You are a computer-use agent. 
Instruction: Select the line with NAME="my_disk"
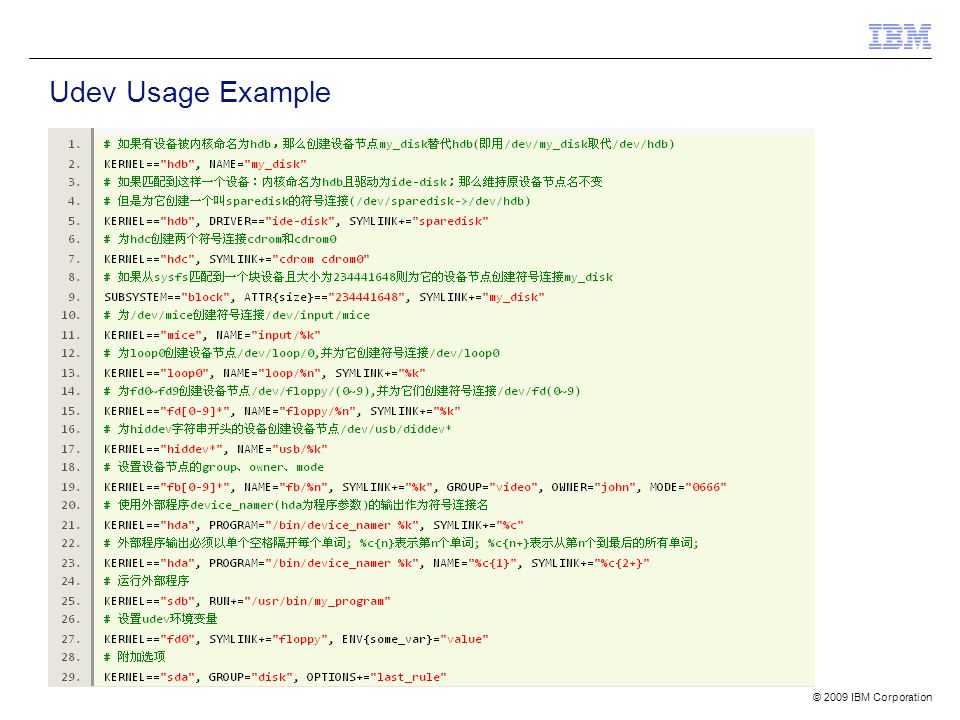coord(205,164)
